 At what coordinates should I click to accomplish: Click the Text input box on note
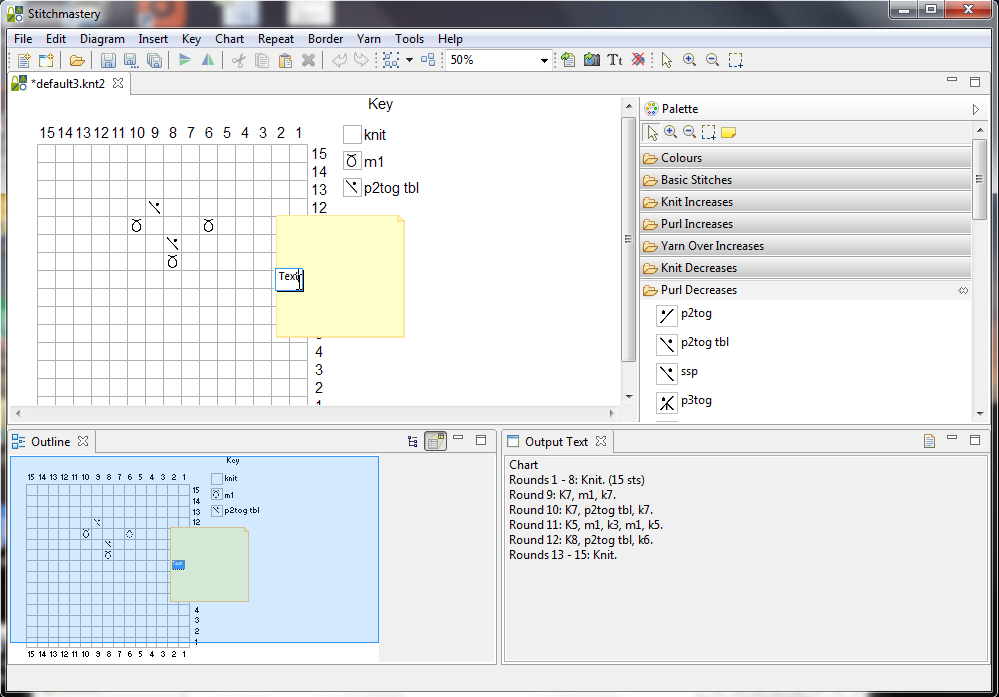(288, 278)
